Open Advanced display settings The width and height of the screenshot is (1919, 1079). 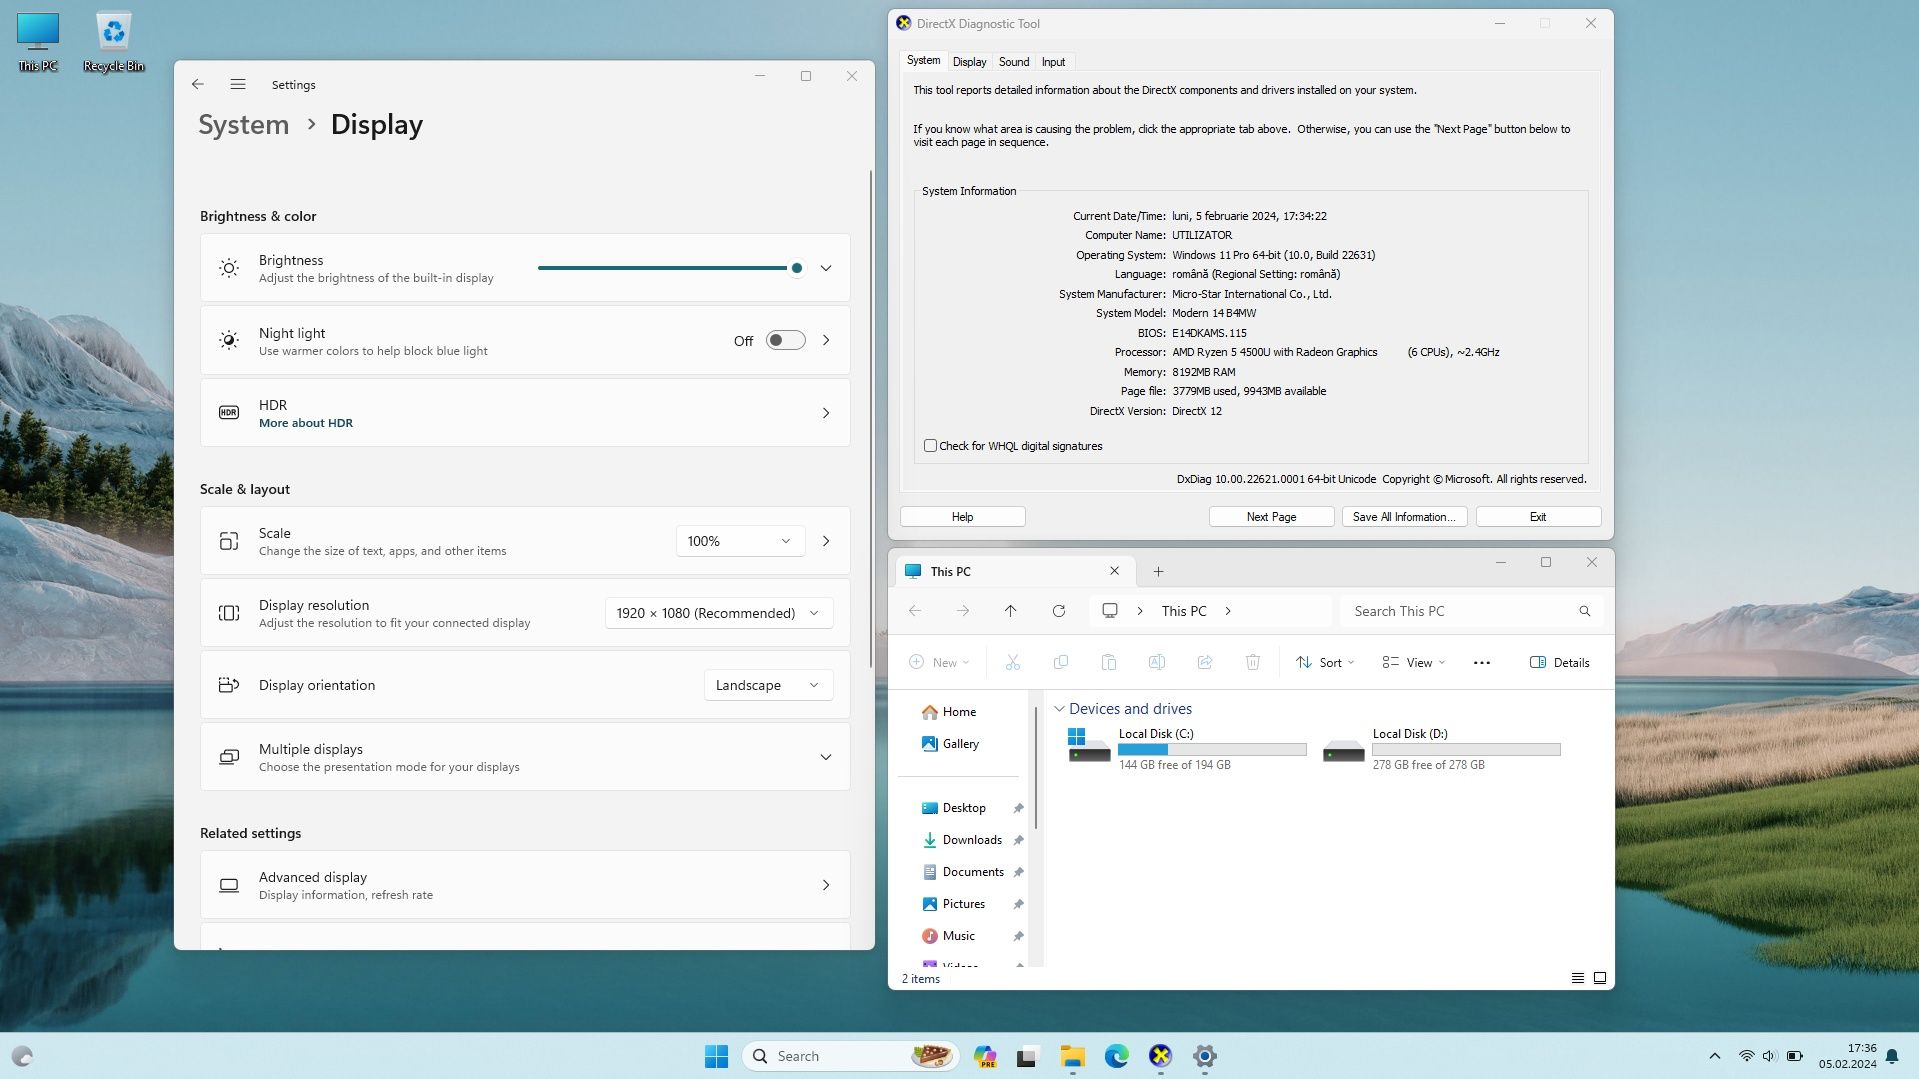click(x=525, y=885)
